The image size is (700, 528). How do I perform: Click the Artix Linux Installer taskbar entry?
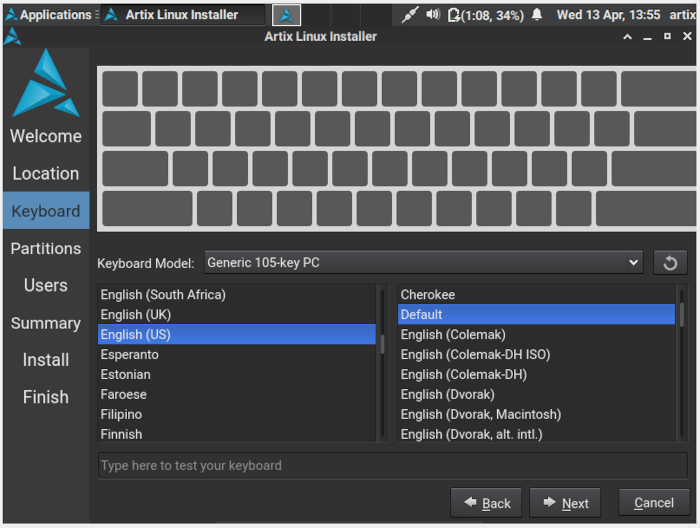pyautogui.click(x=183, y=15)
